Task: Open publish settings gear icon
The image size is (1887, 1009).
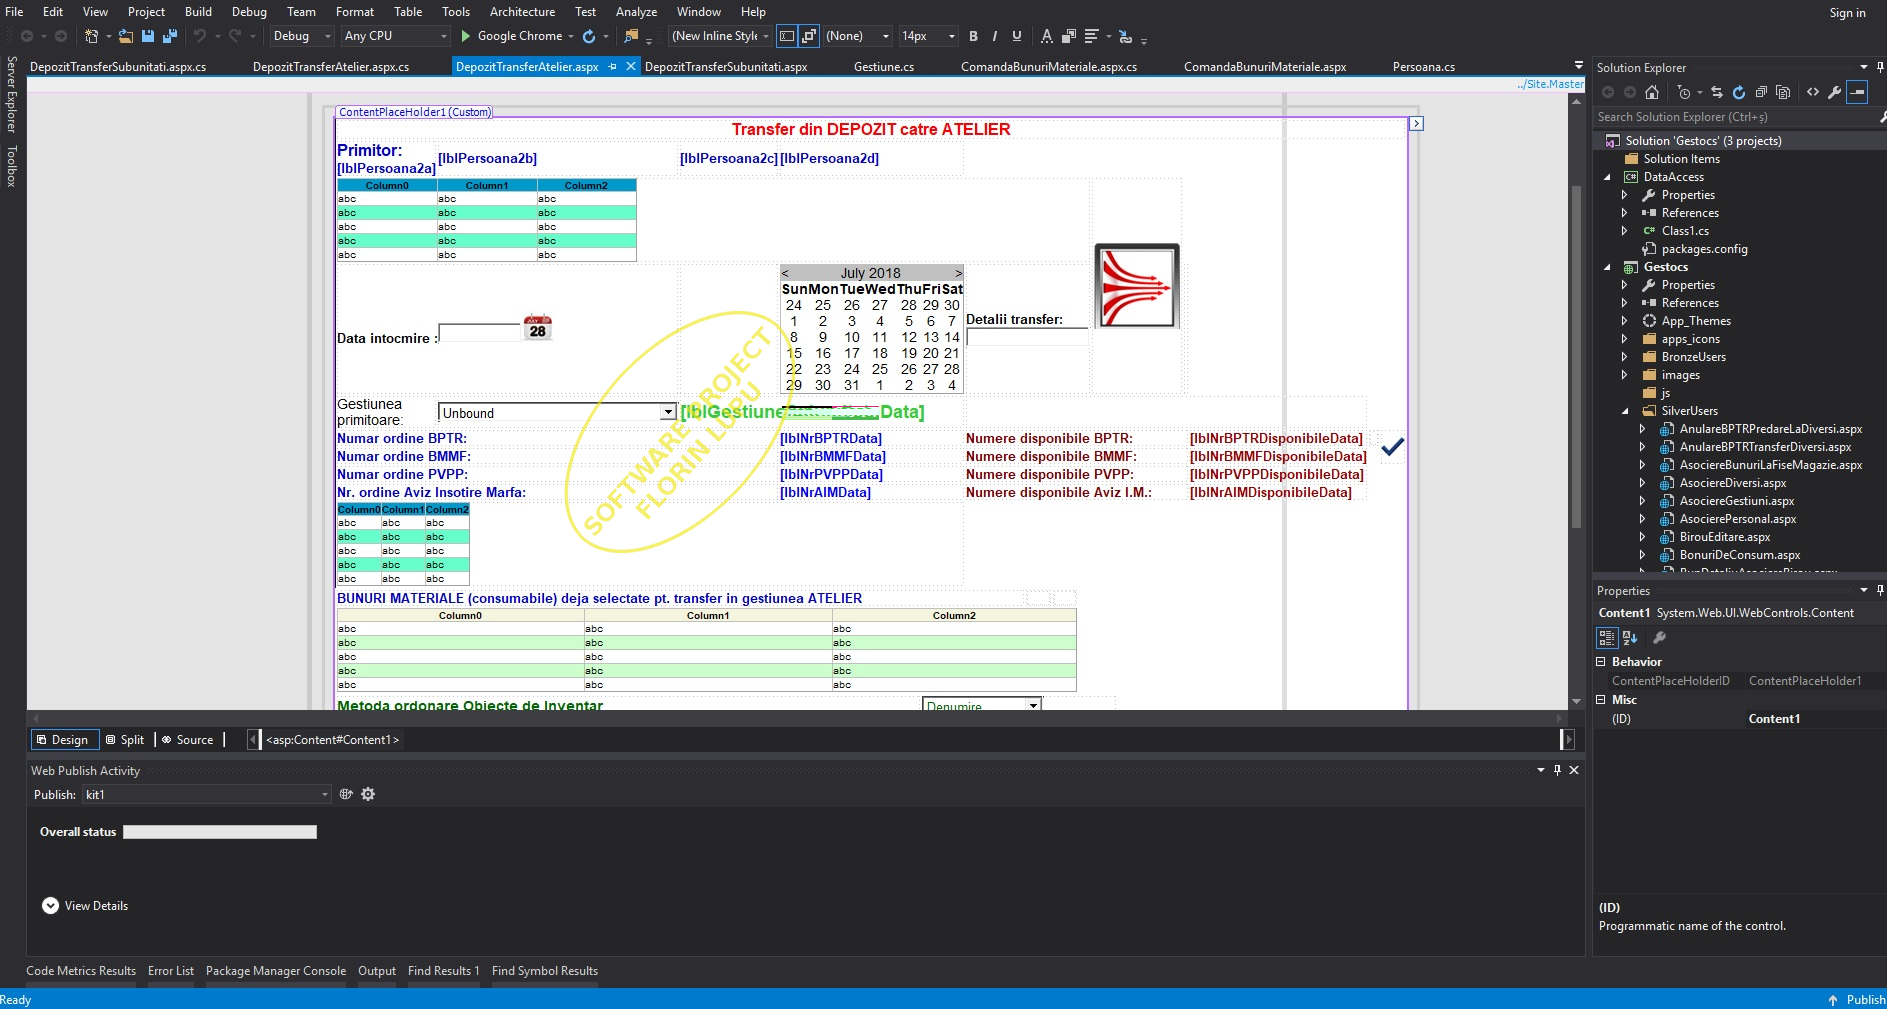Action: click(x=368, y=794)
